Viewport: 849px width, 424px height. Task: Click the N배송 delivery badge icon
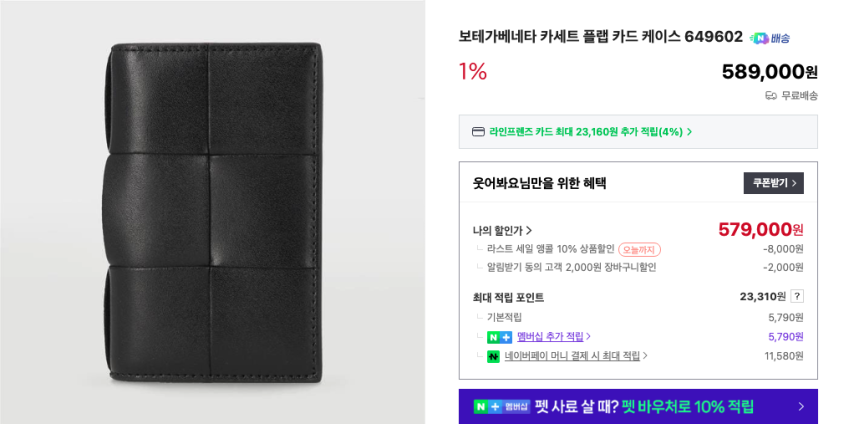(x=769, y=38)
